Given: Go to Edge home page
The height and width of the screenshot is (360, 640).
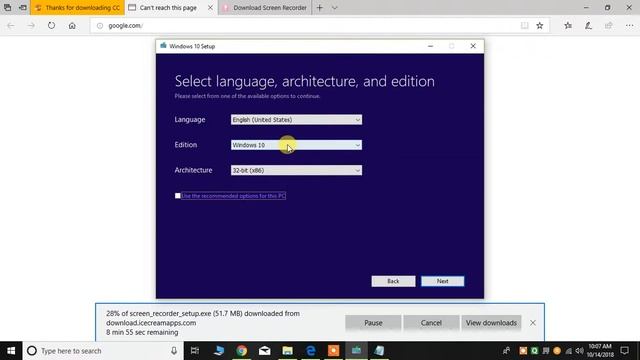Looking at the screenshot, I should 72,25.
